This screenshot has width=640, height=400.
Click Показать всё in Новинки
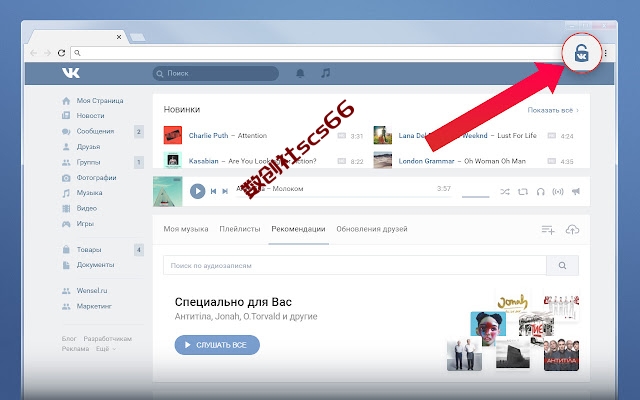pyautogui.click(x=553, y=110)
